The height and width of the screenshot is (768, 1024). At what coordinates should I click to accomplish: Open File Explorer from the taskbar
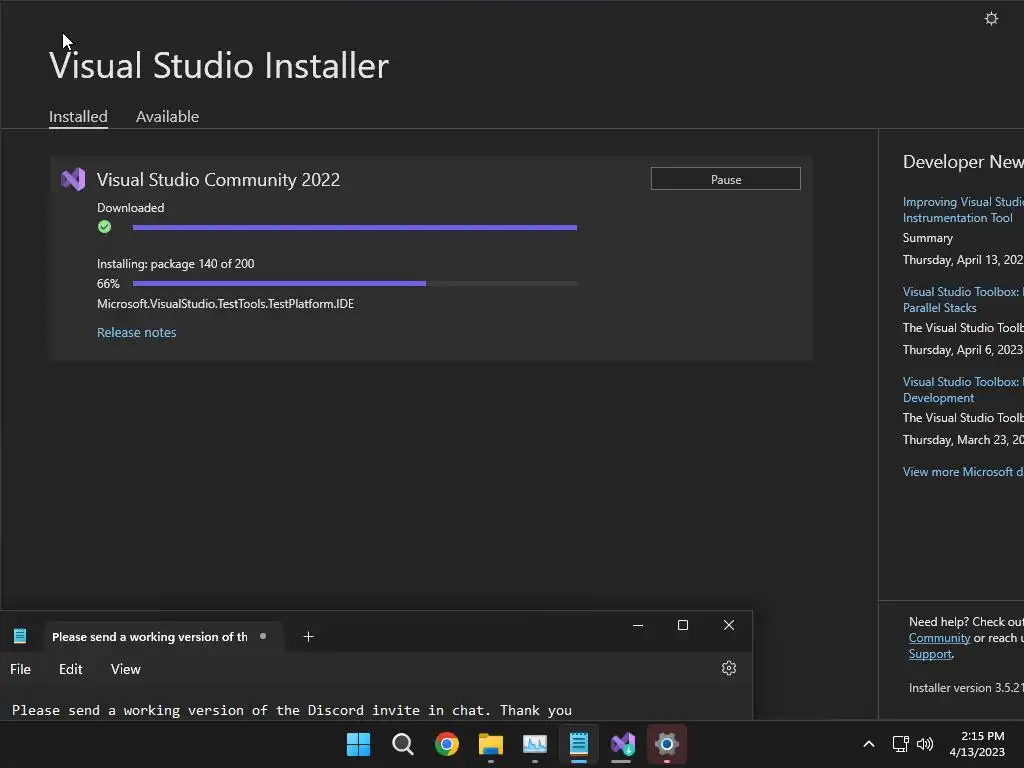(x=490, y=744)
